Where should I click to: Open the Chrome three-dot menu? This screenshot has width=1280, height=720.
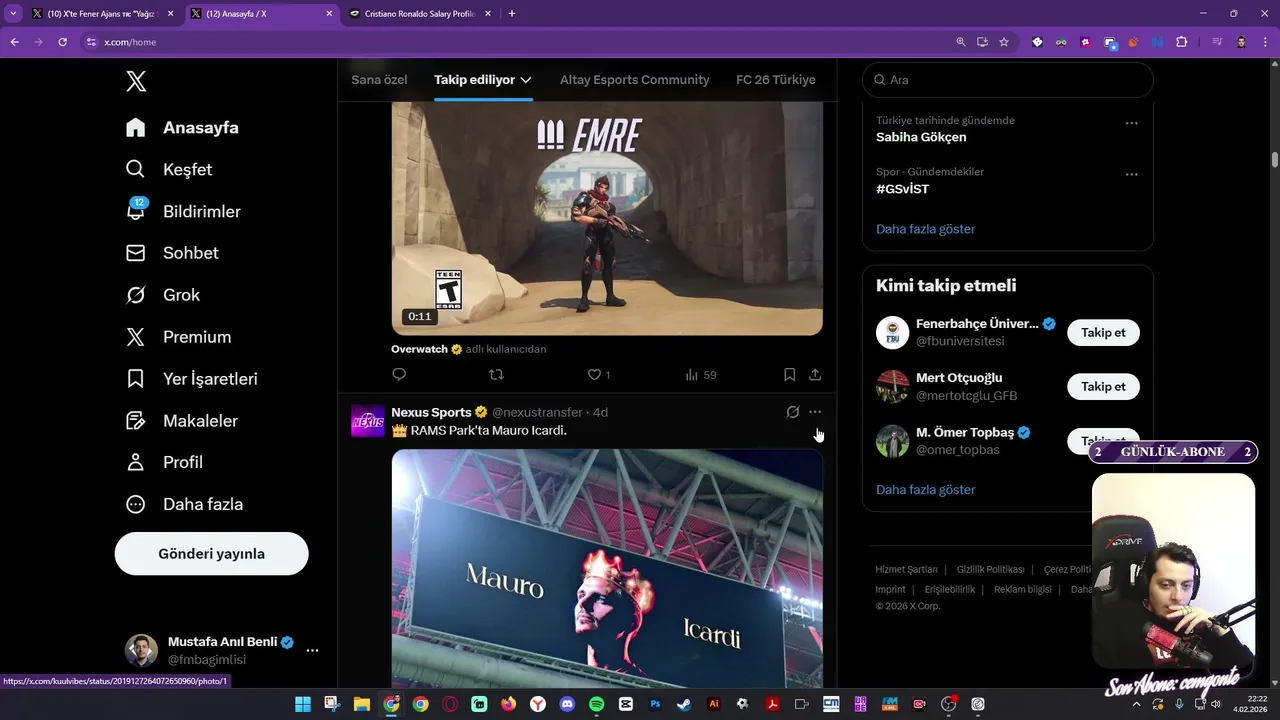tap(1265, 42)
